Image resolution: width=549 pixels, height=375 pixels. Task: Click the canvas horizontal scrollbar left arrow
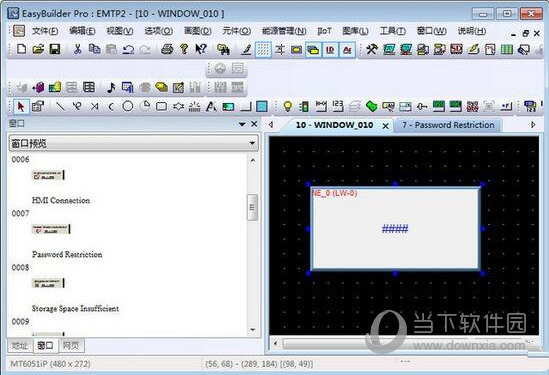pos(275,343)
